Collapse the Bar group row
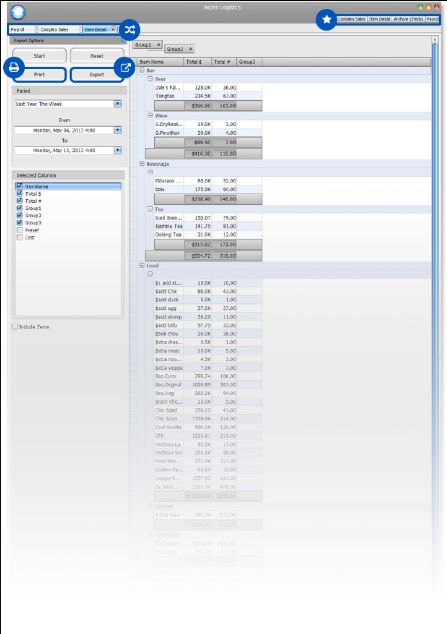447x634 pixels. point(142,70)
